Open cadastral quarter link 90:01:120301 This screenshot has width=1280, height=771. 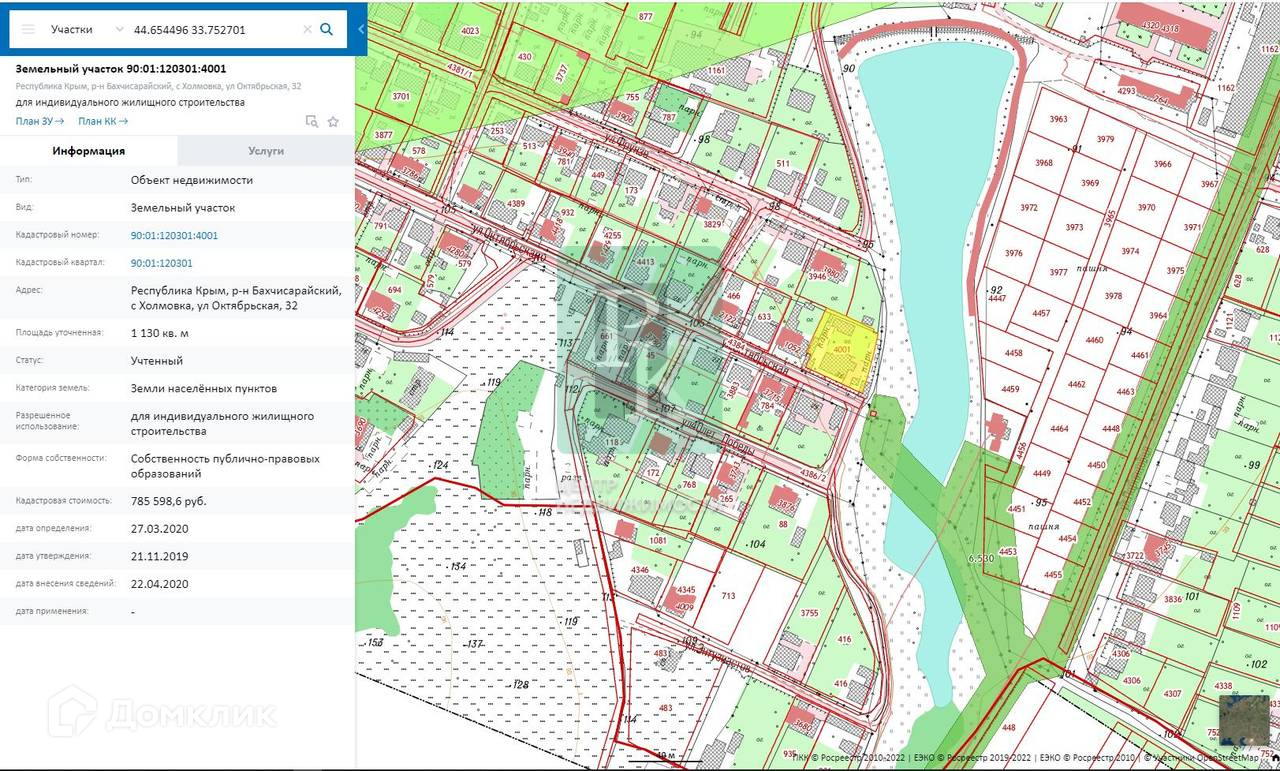pos(161,263)
